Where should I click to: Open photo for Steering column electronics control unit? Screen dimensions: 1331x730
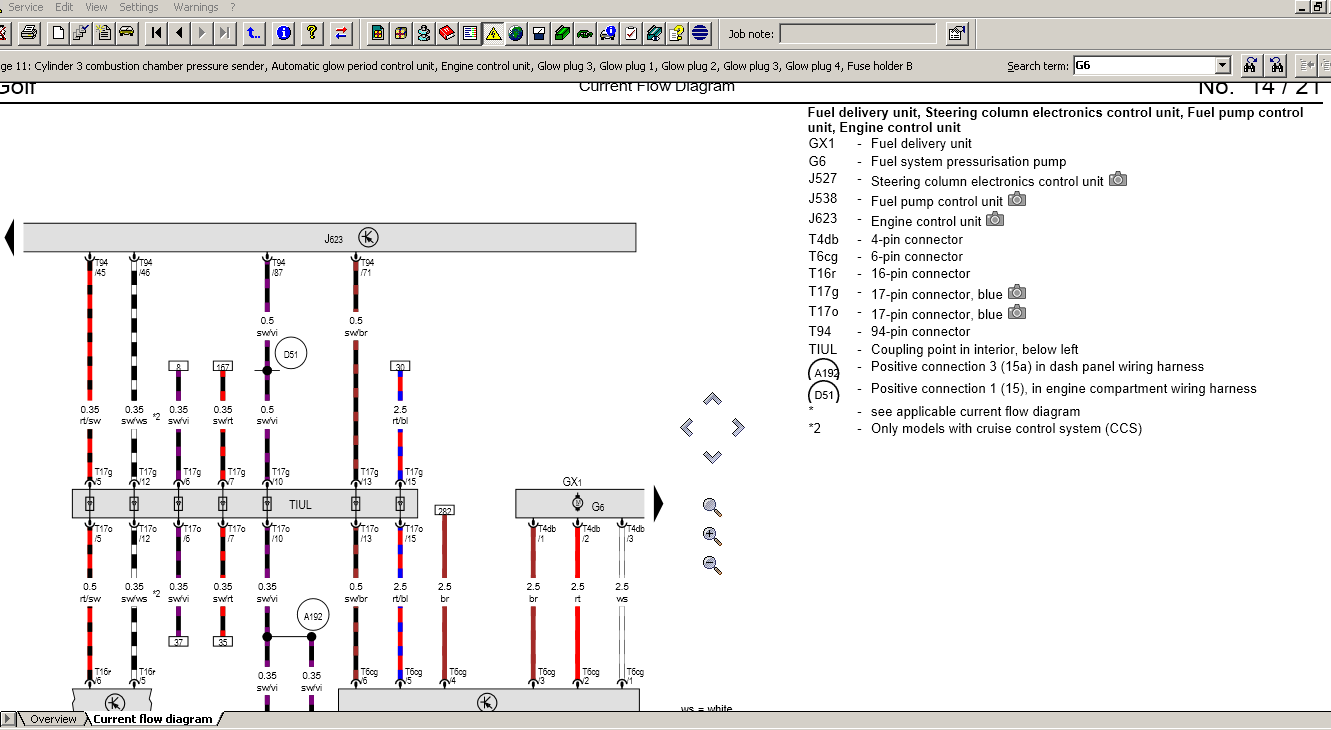coord(1118,180)
